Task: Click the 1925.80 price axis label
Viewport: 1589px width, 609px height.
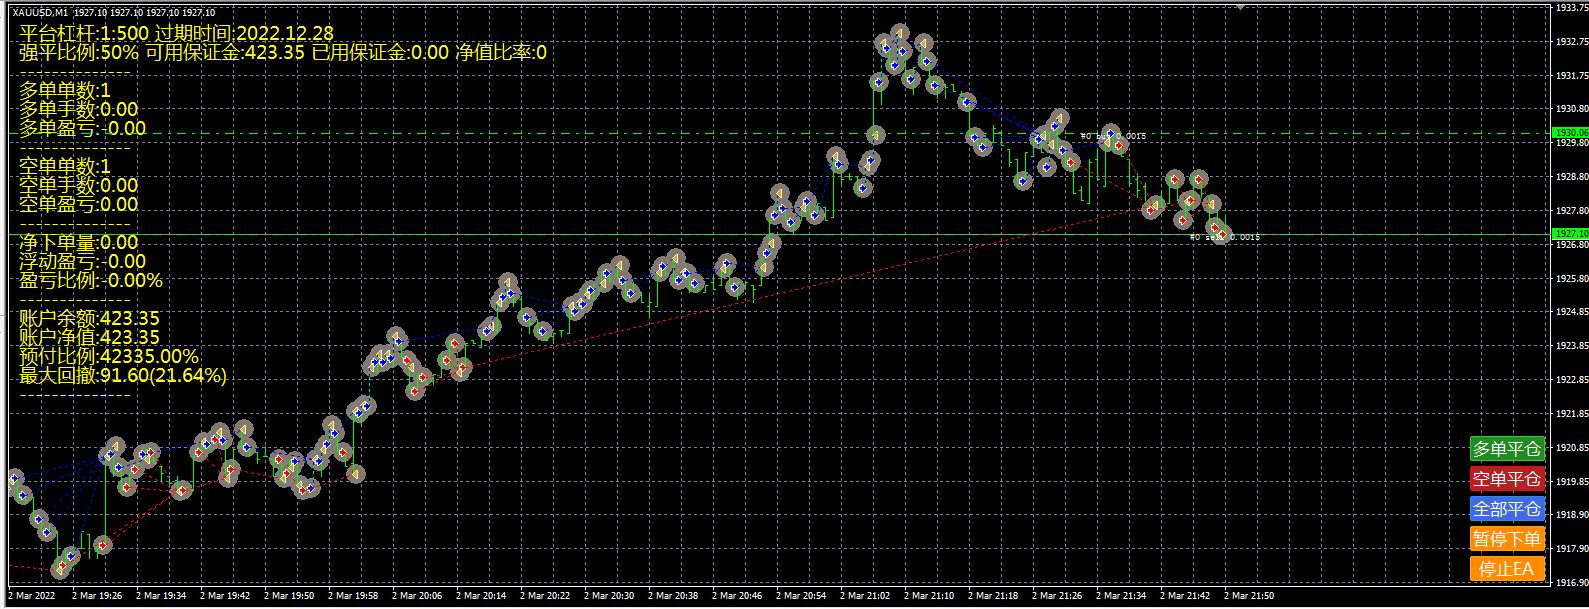Action: point(1572,278)
